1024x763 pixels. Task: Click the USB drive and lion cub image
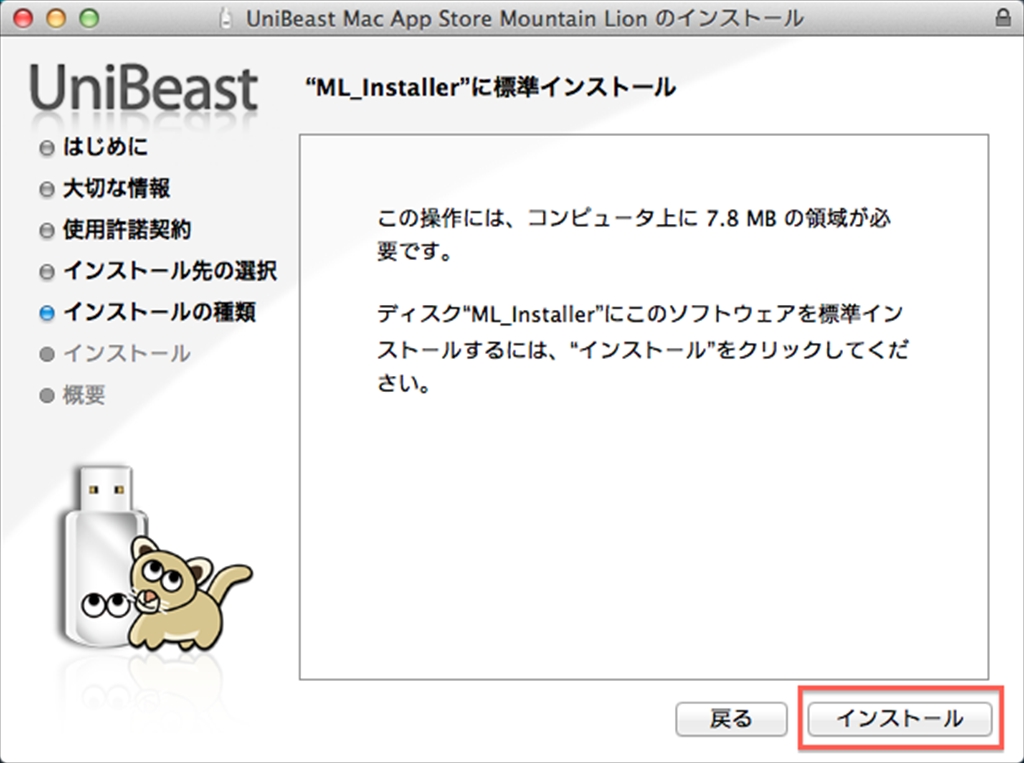pyautogui.click(x=154, y=558)
